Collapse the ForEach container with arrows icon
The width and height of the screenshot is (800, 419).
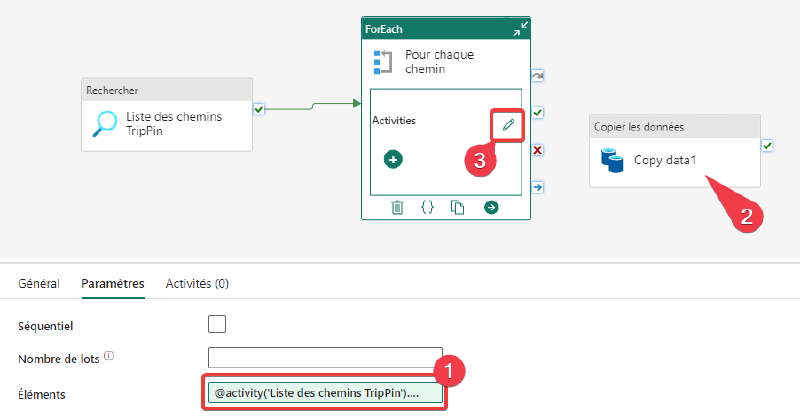[520, 29]
